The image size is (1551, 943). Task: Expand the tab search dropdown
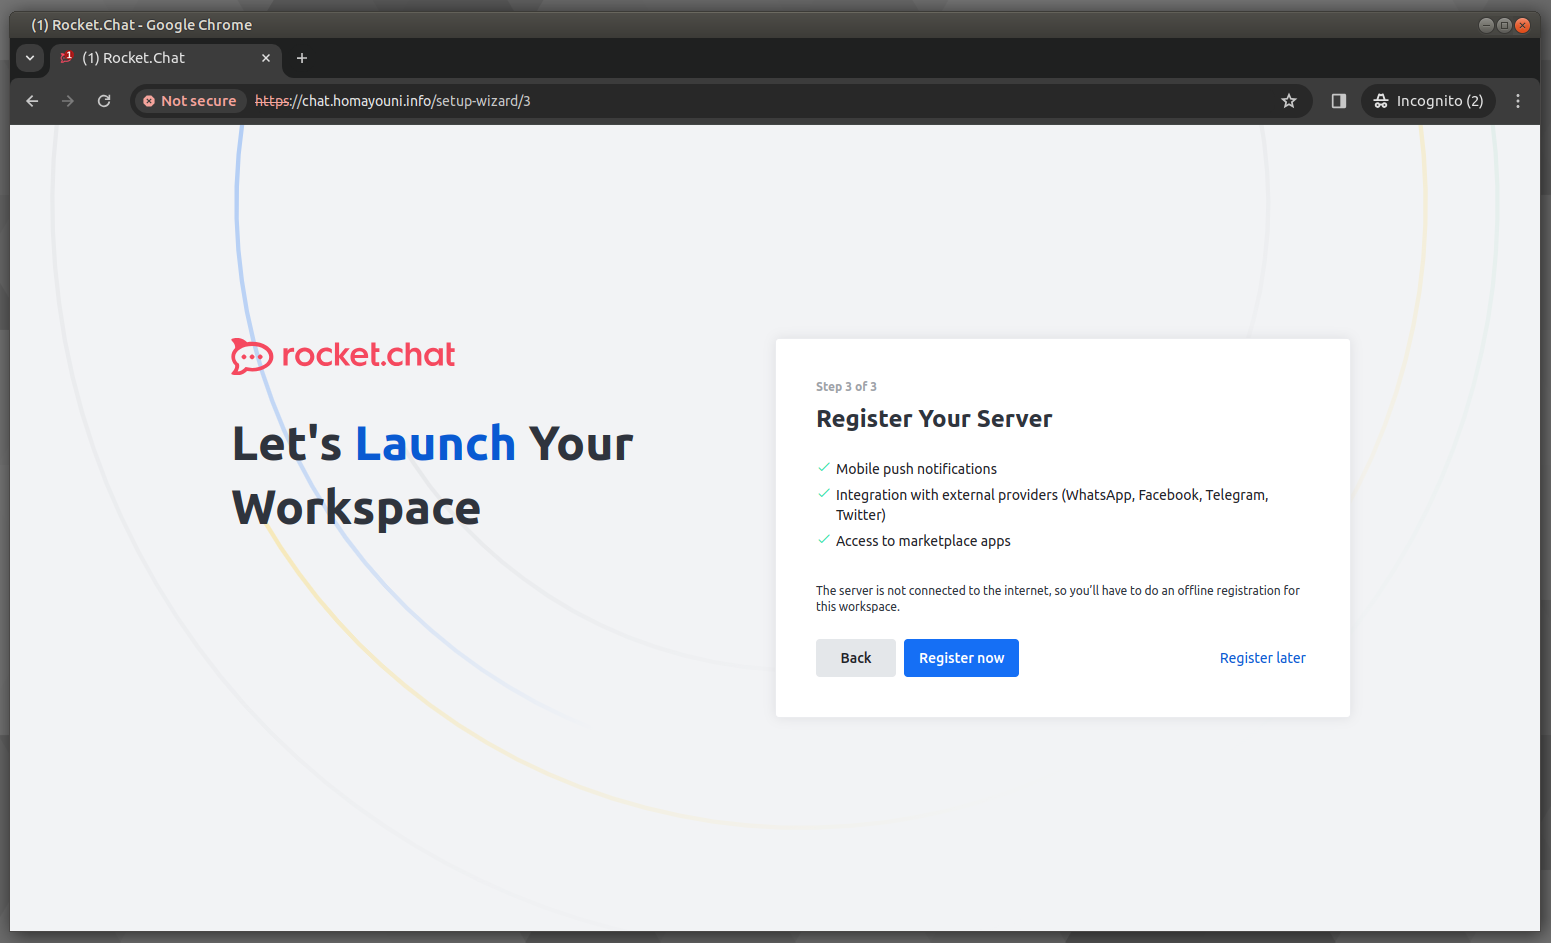(x=30, y=58)
